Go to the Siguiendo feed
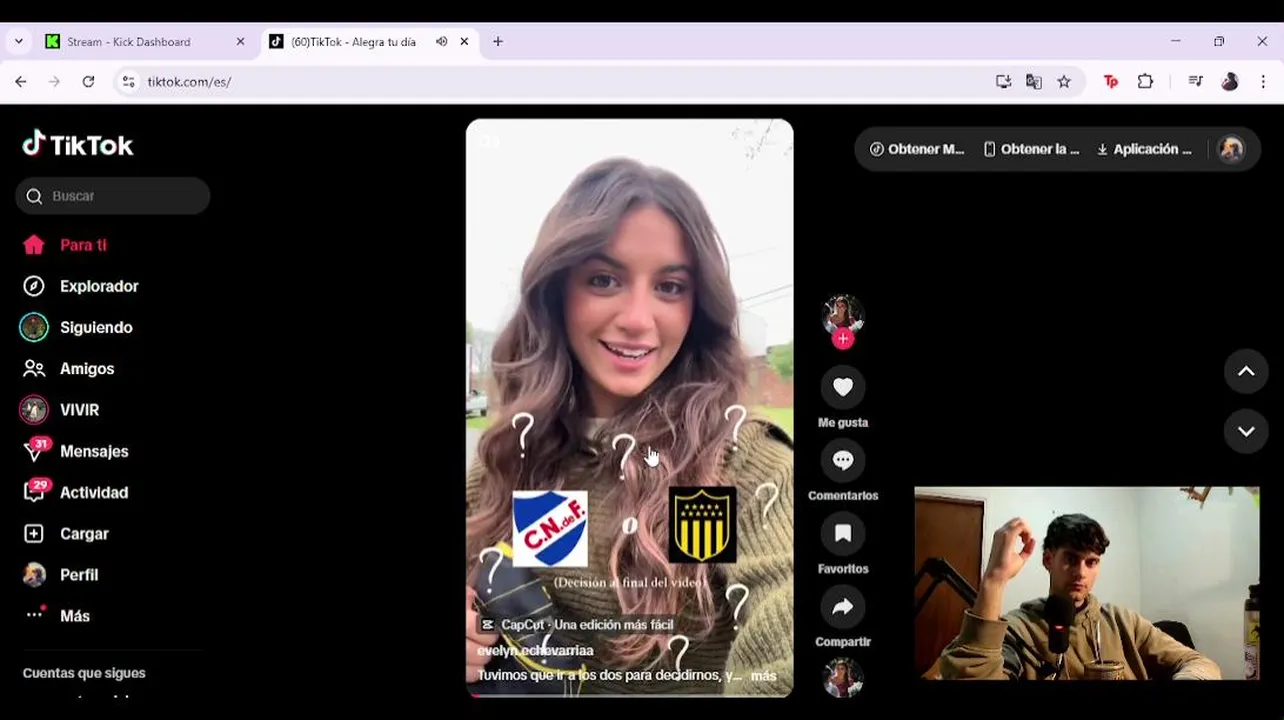The width and height of the screenshot is (1284, 720). [76, 327]
